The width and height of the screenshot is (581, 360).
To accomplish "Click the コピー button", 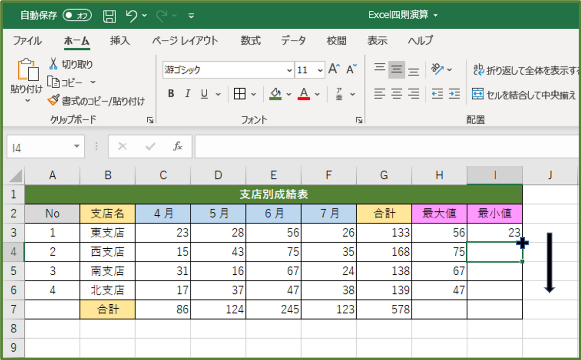I will (x=66, y=82).
